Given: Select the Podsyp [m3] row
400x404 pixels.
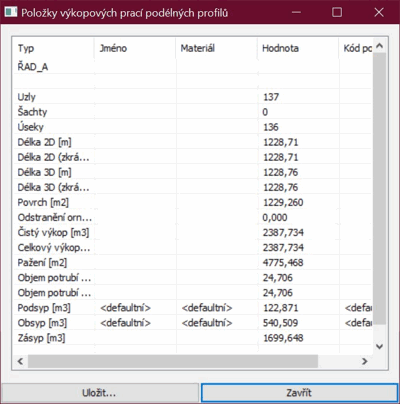Looking at the screenshot, I should point(192,308).
